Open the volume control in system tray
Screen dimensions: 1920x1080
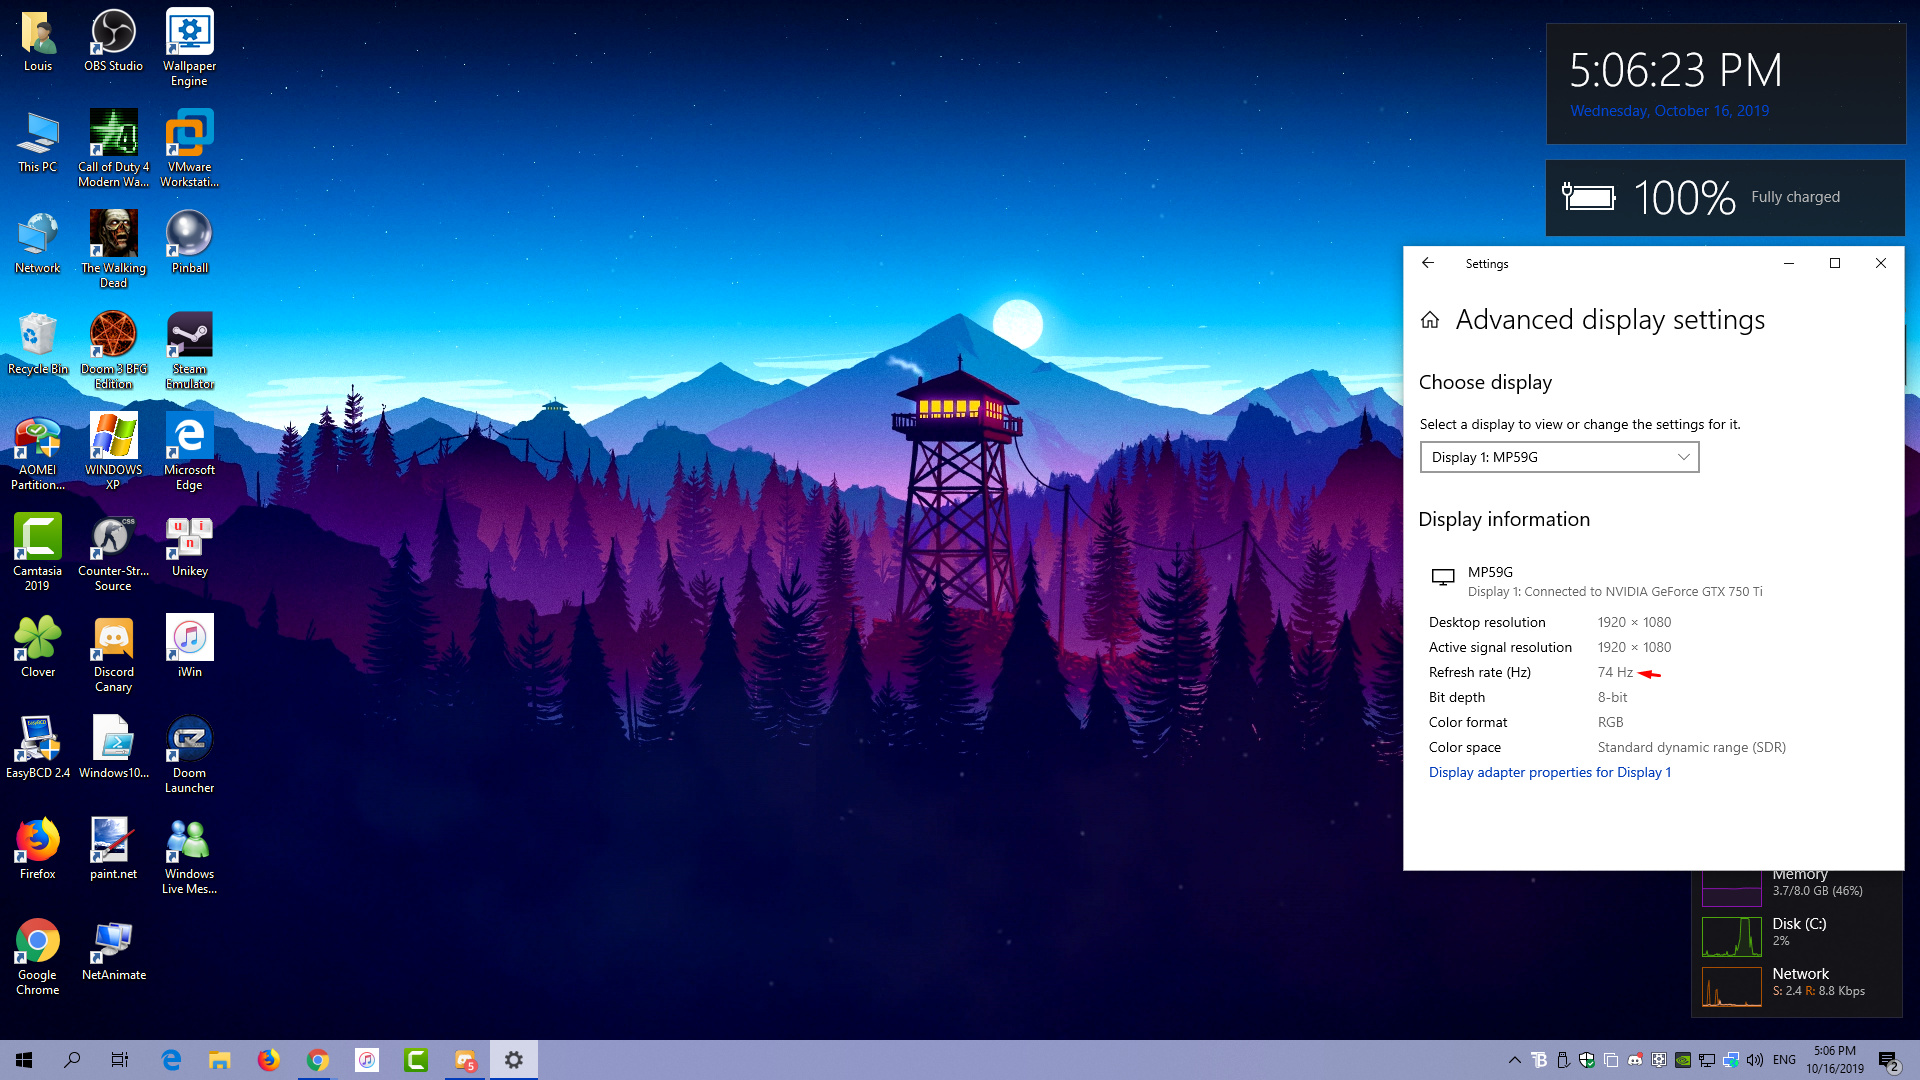pyautogui.click(x=1755, y=1060)
